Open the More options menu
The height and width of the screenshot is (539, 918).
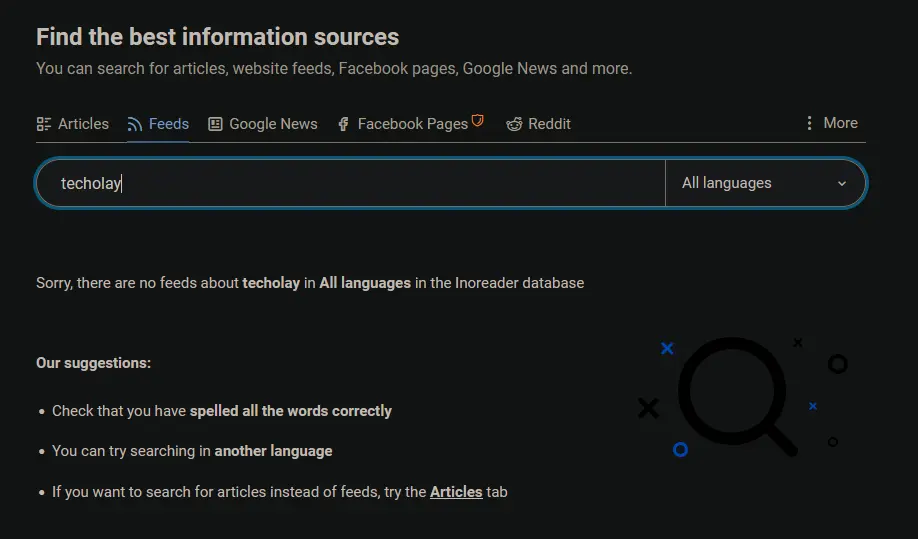(x=831, y=123)
